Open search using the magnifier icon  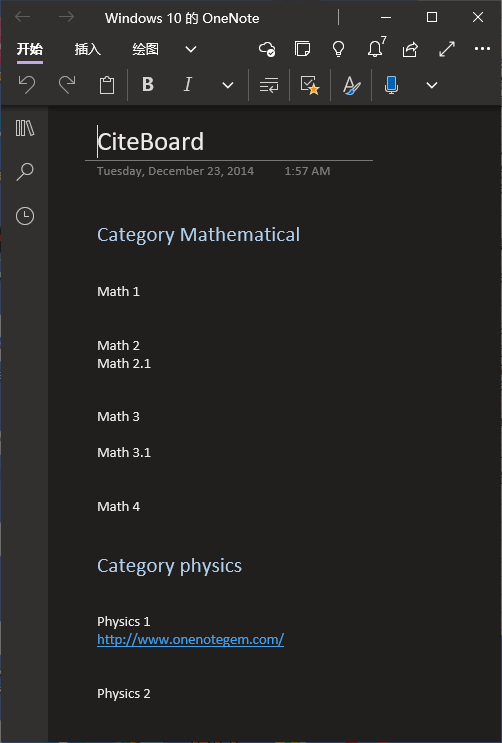coord(25,172)
